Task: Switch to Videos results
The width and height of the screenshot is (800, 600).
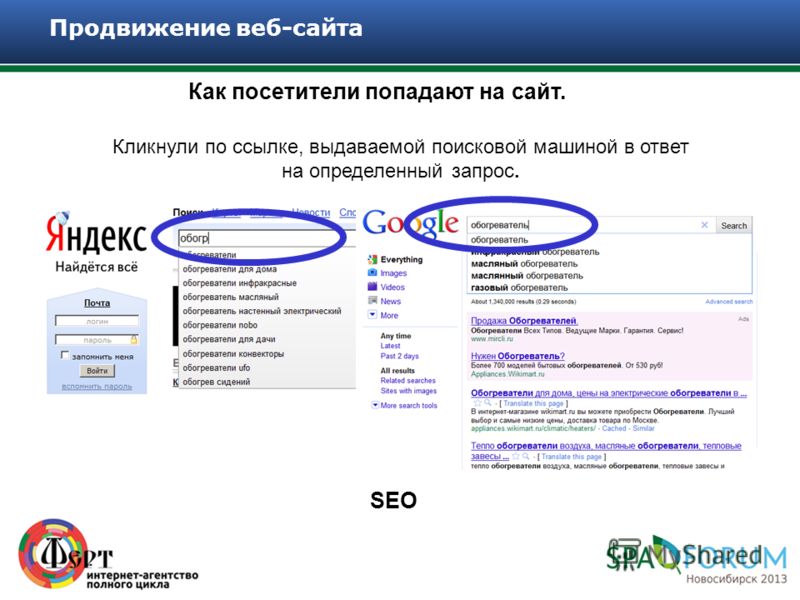Action: click(x=392, y=287)
